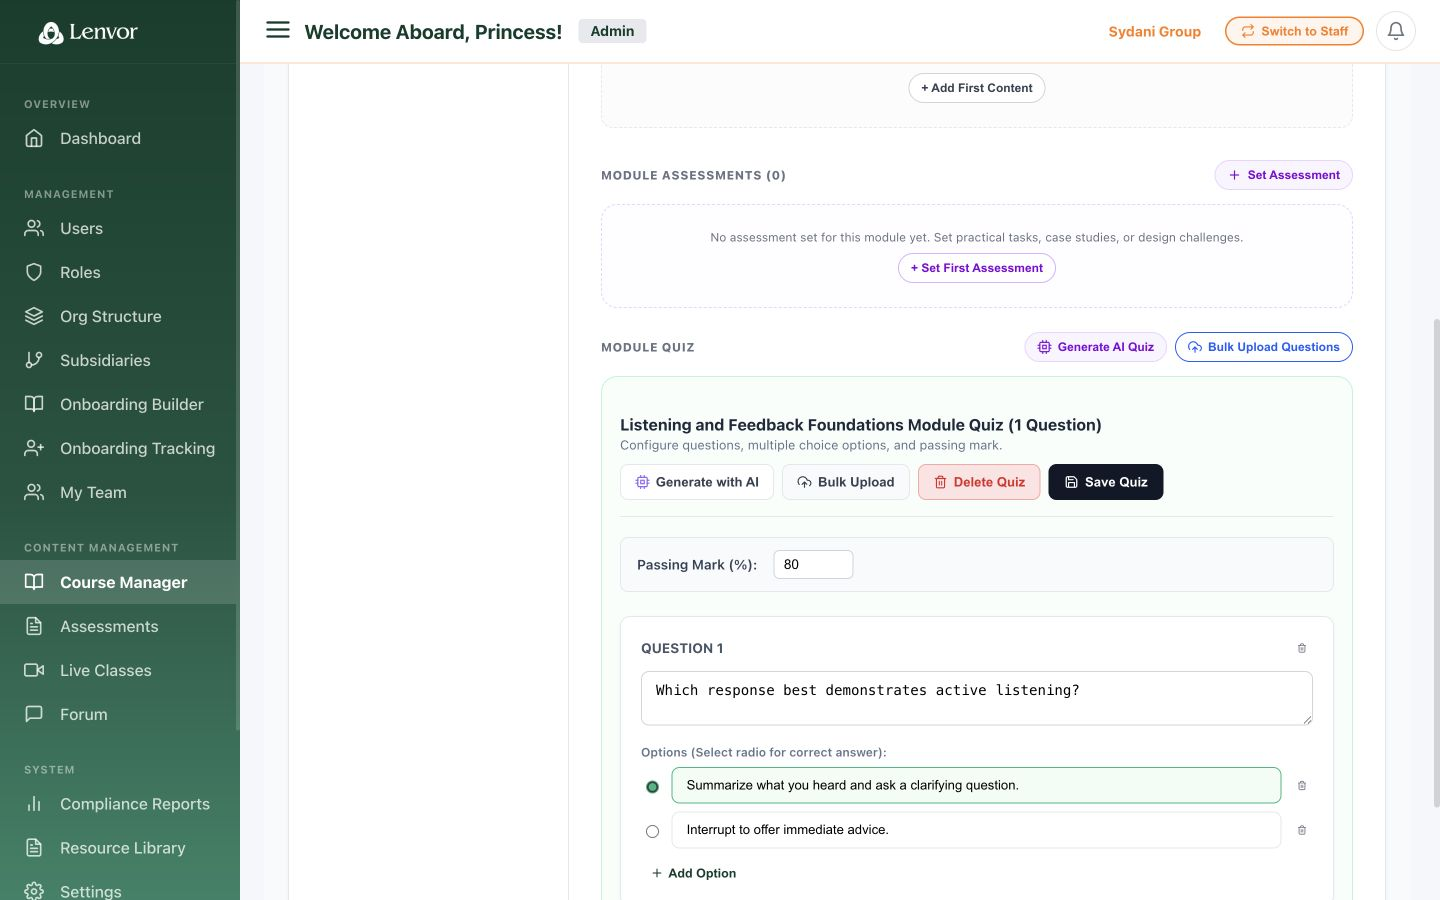The height and width of the screenshot is (900, 1440).
Task: Click Set Assessment button
Action: 1283,175
